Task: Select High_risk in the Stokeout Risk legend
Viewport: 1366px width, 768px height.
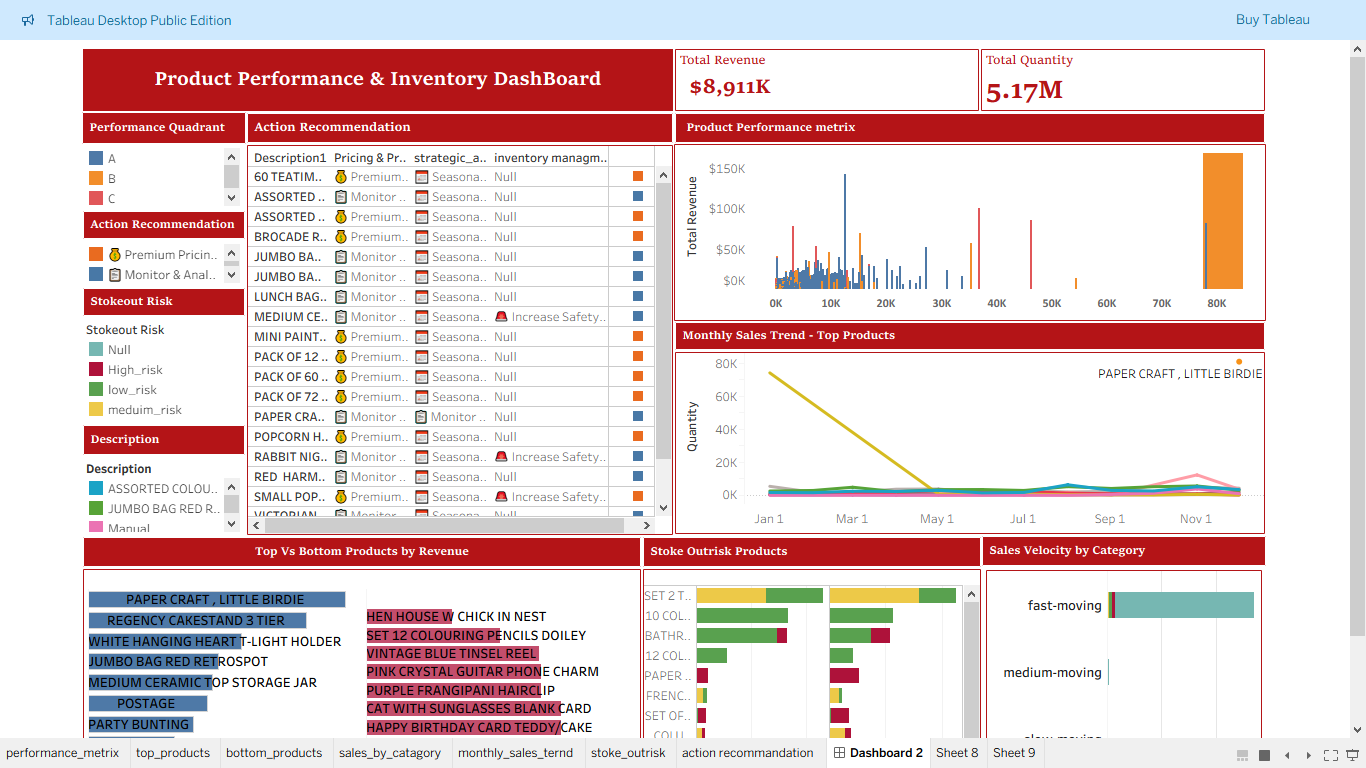Action: [x=97, y=369]
